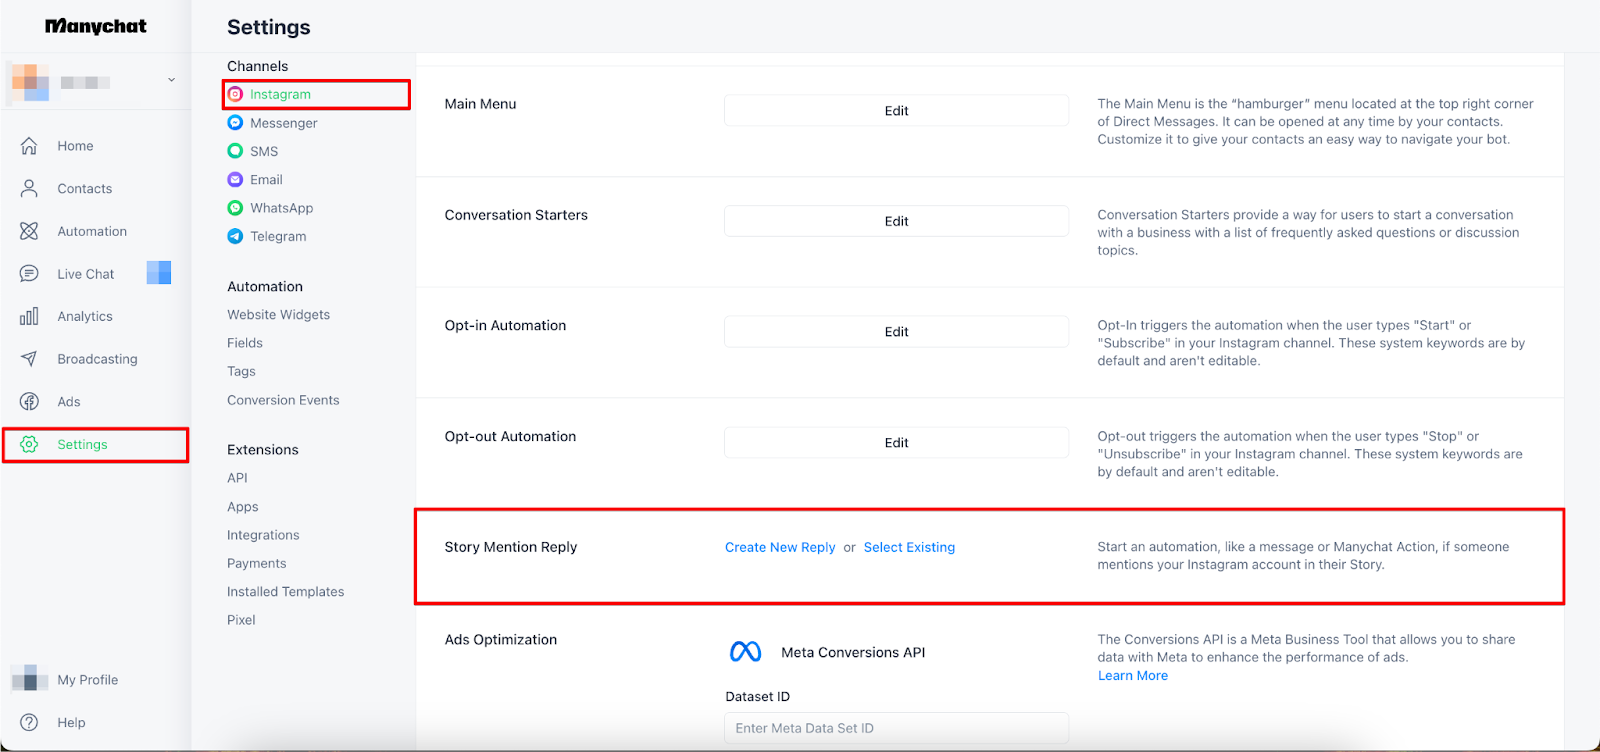This screenshot has height=752, width=1600.
Task: Open the Home icon in sidebar
Action: (x=29, y=146)
